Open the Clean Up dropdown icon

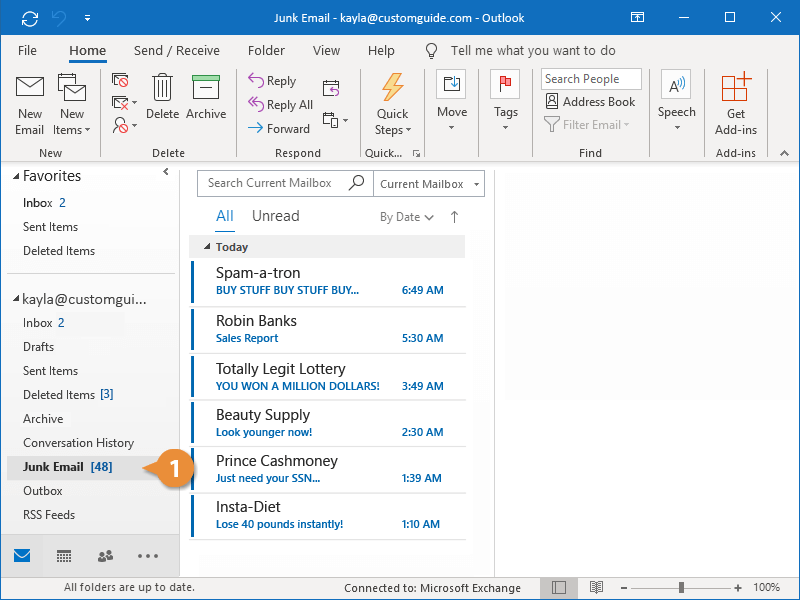[x=124, y=103]
